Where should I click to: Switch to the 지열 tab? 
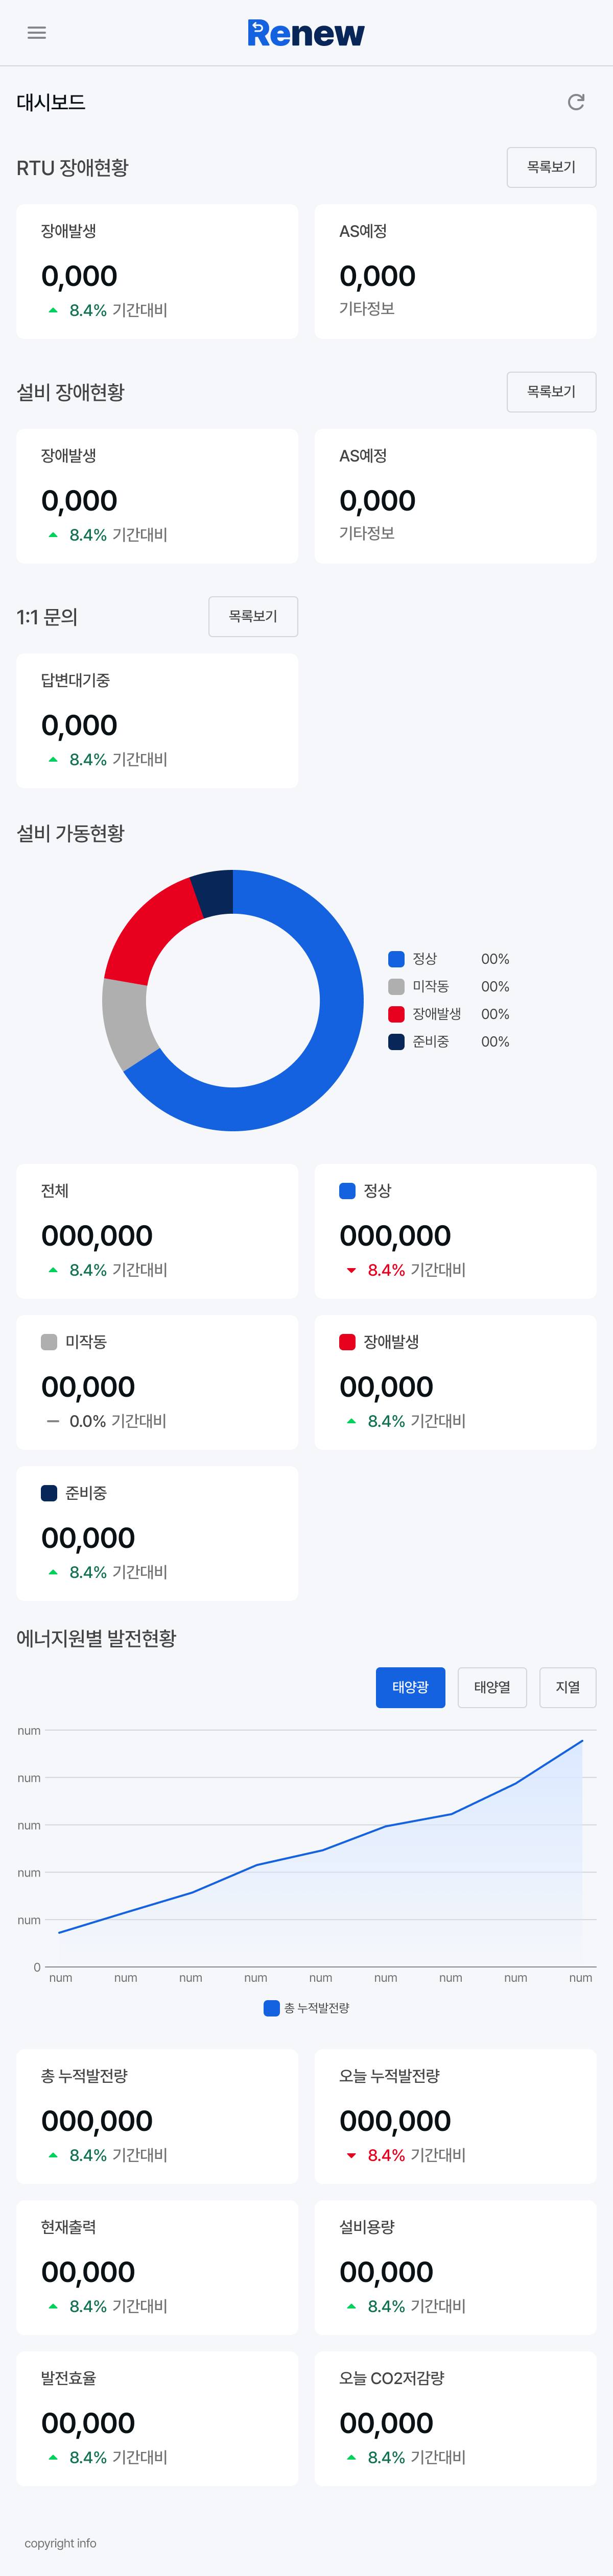(x=568, y=1687)
